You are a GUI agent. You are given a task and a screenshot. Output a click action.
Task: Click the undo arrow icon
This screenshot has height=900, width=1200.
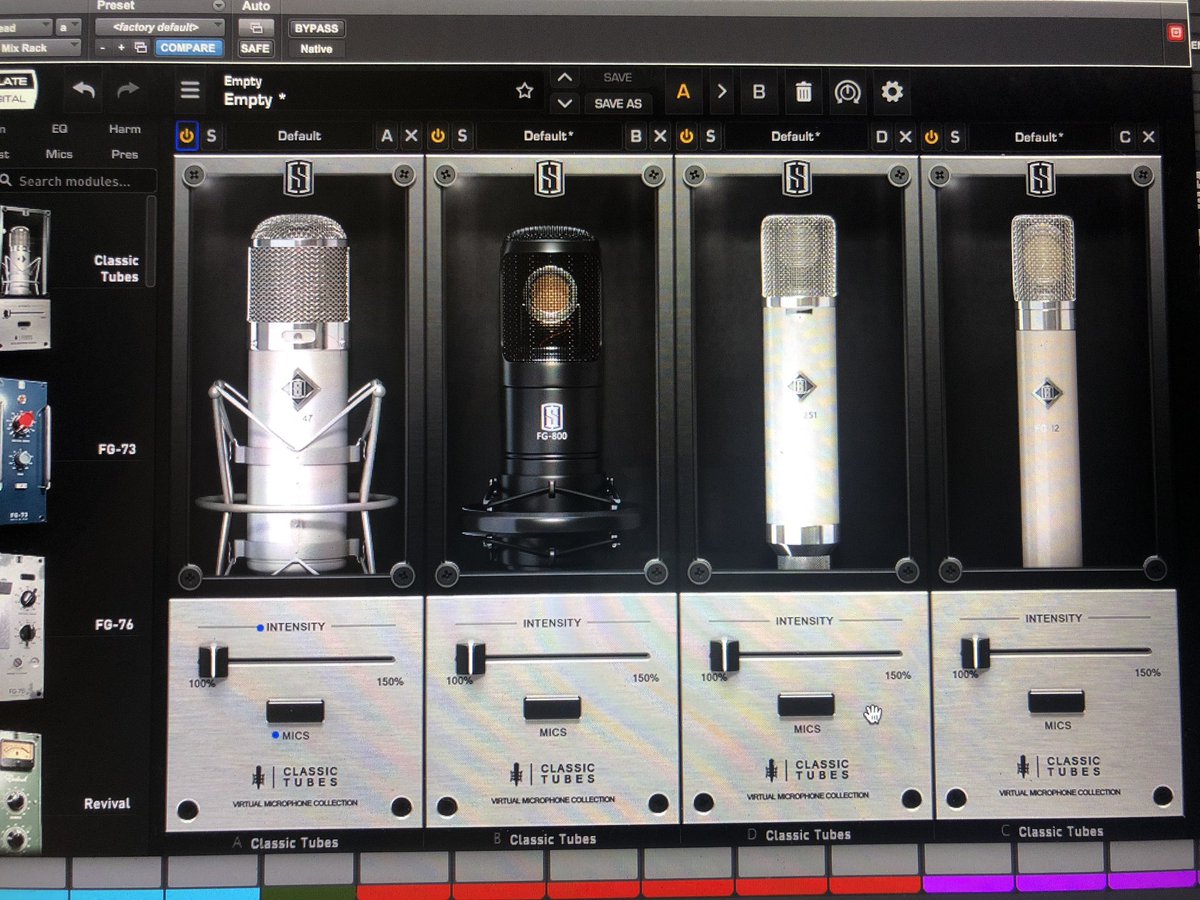(x=84, y=90)
